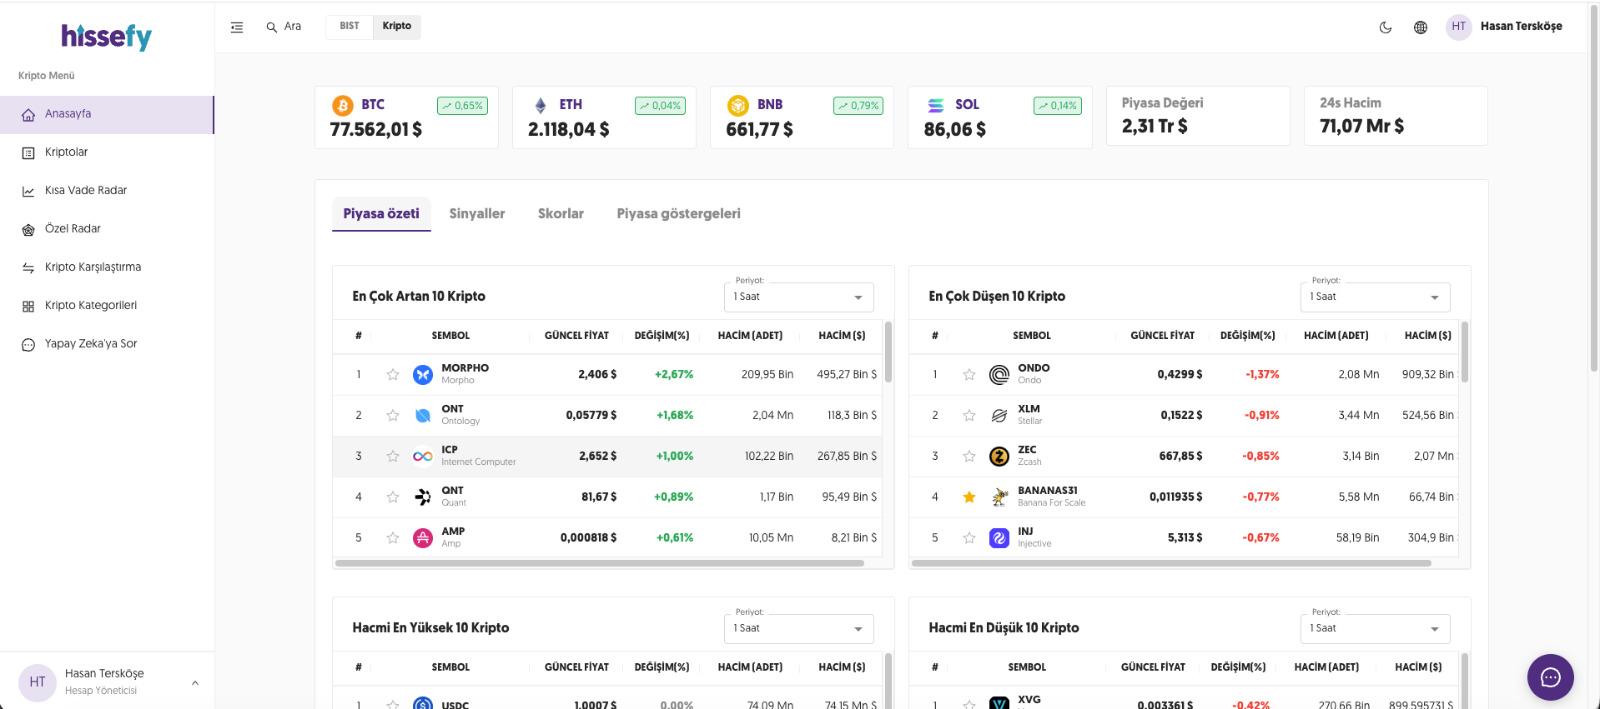Open language globe icon
1600x709 pixels.
coord(1420,27)
